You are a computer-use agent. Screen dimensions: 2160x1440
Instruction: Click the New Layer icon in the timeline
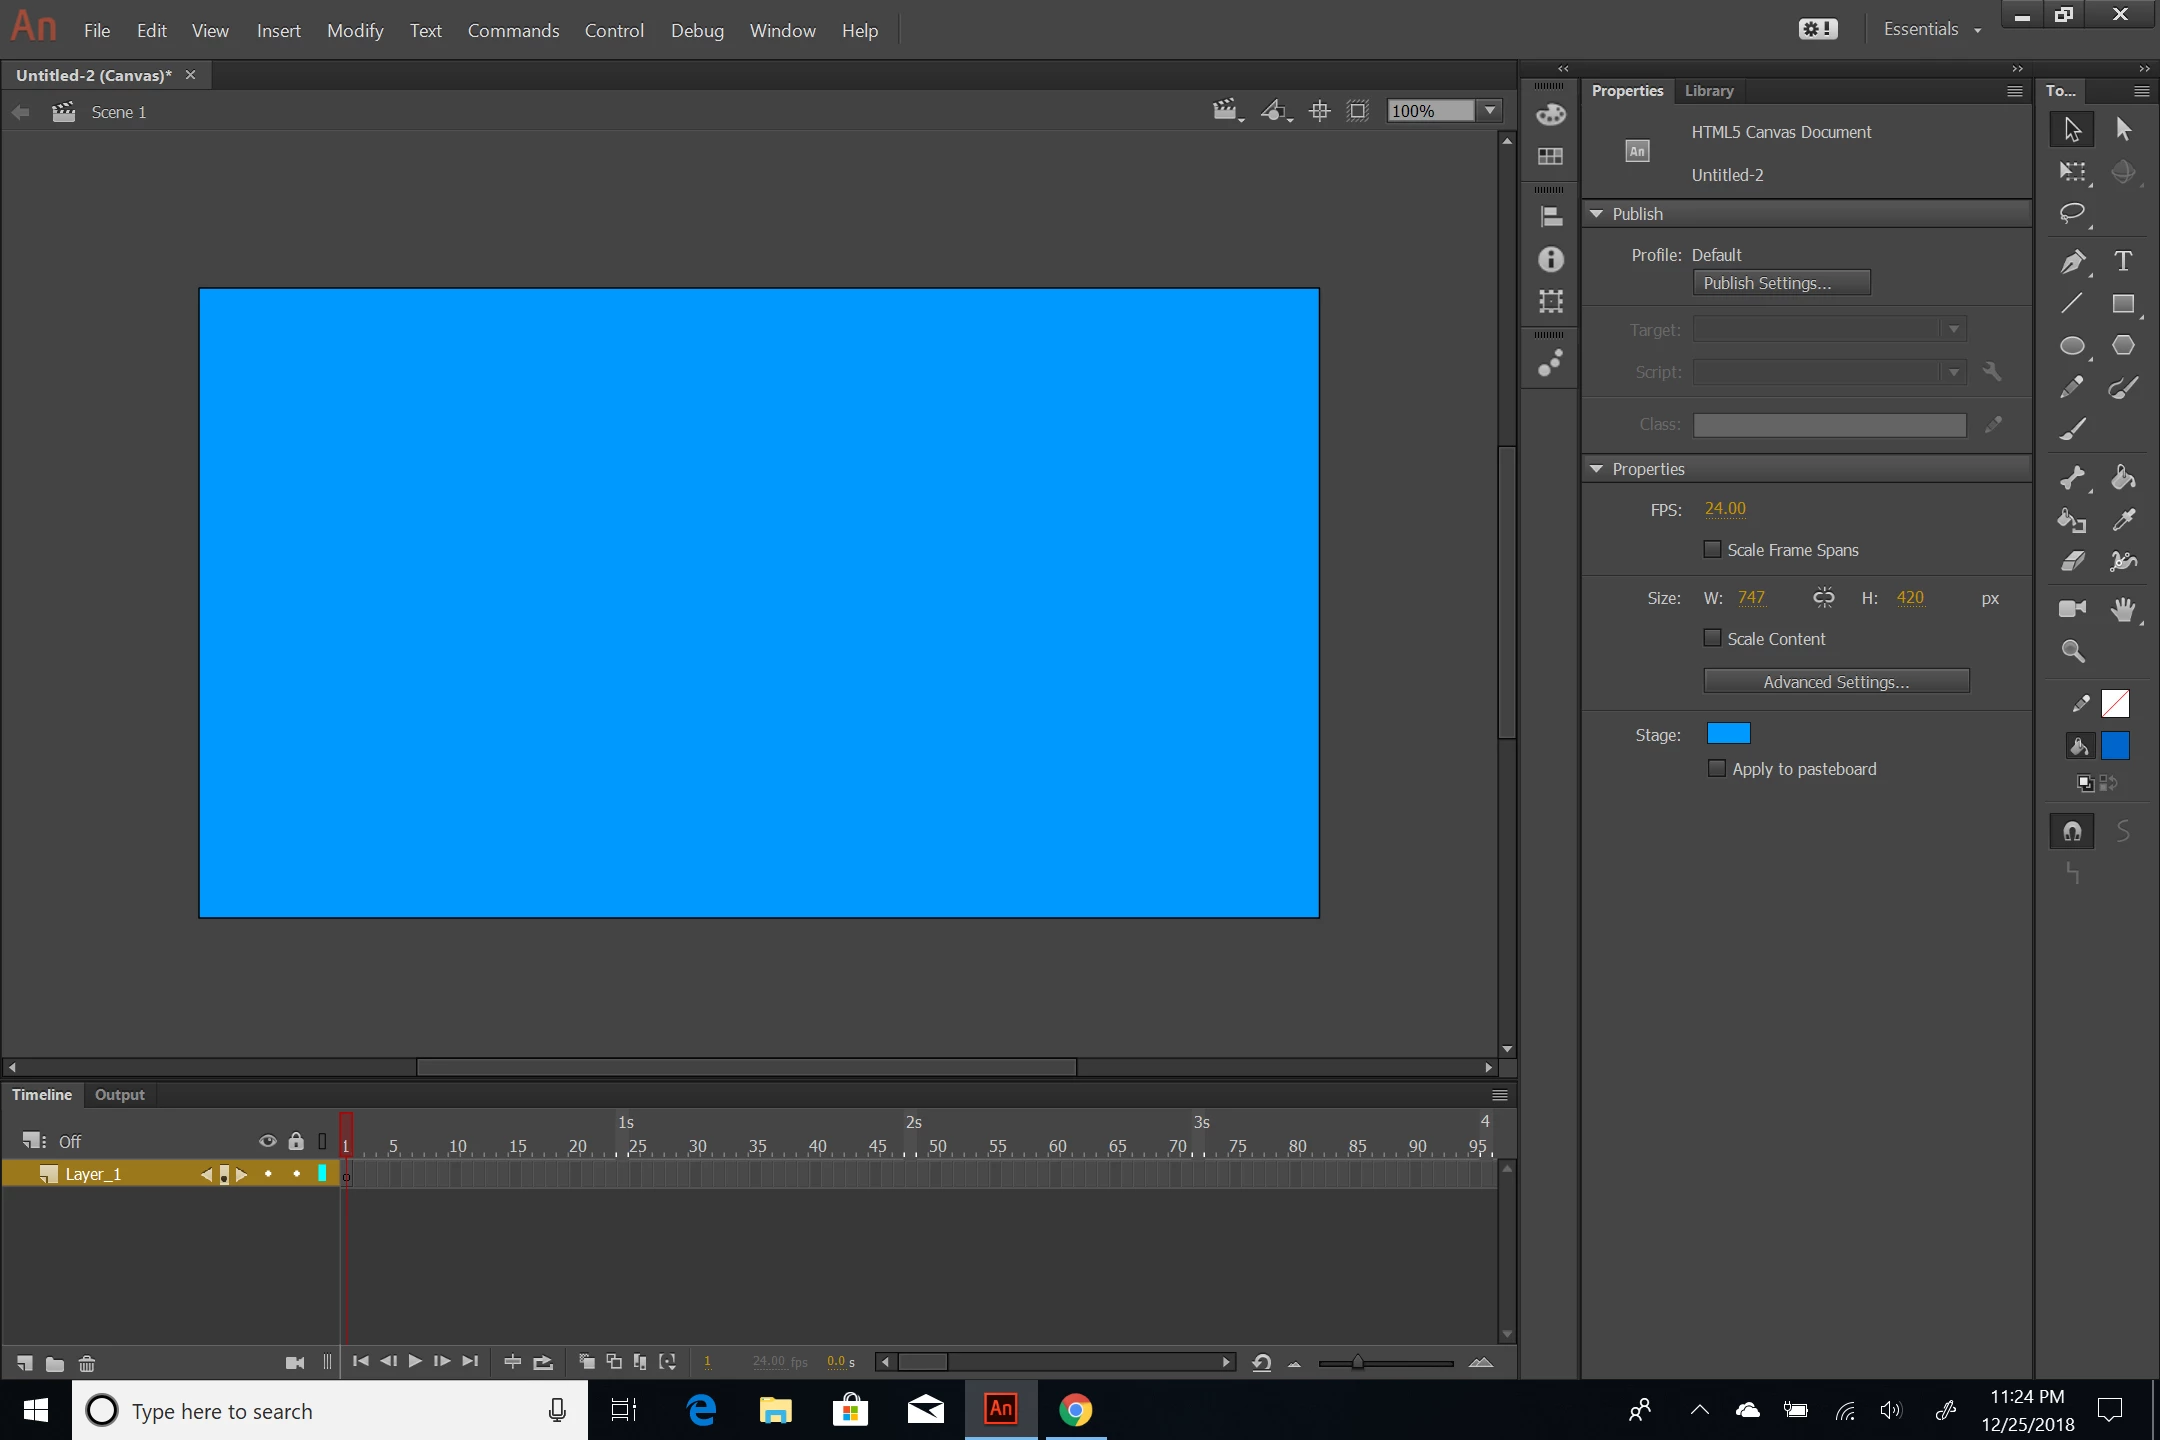pos(25,1363)
